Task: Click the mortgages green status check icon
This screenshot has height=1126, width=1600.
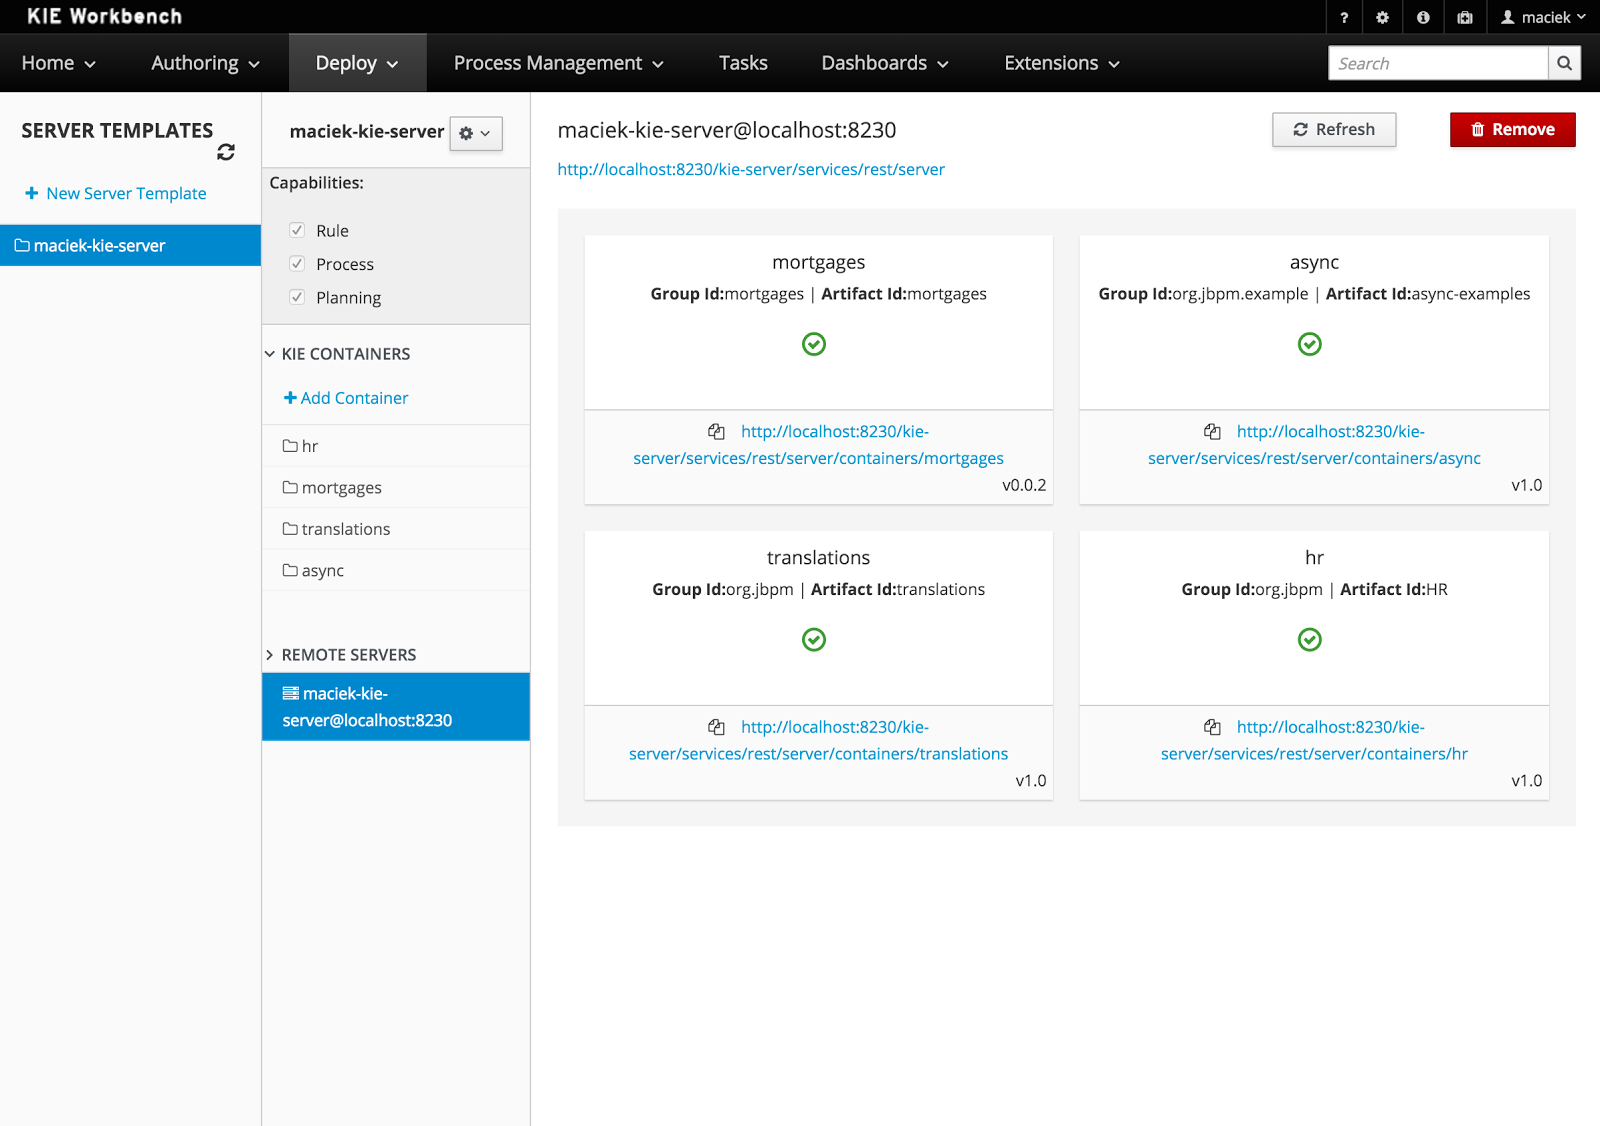Action: pos(814,344)
